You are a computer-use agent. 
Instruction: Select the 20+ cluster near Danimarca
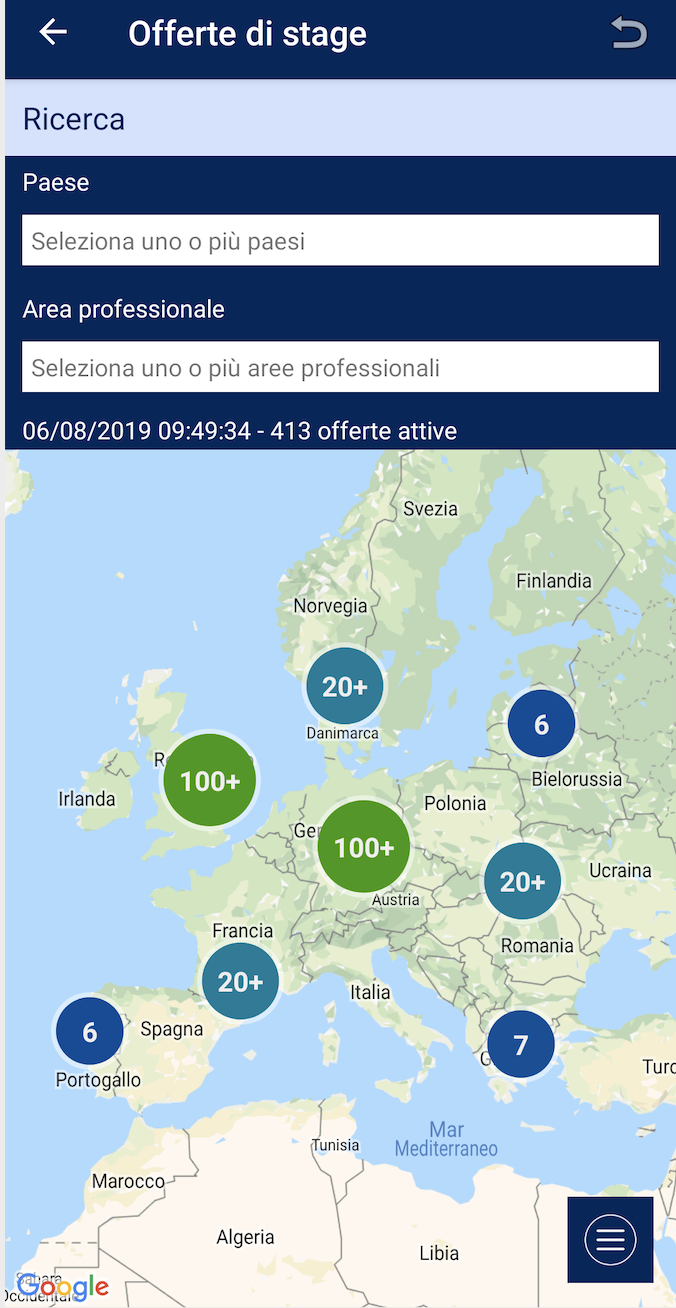tap(344, 686)
